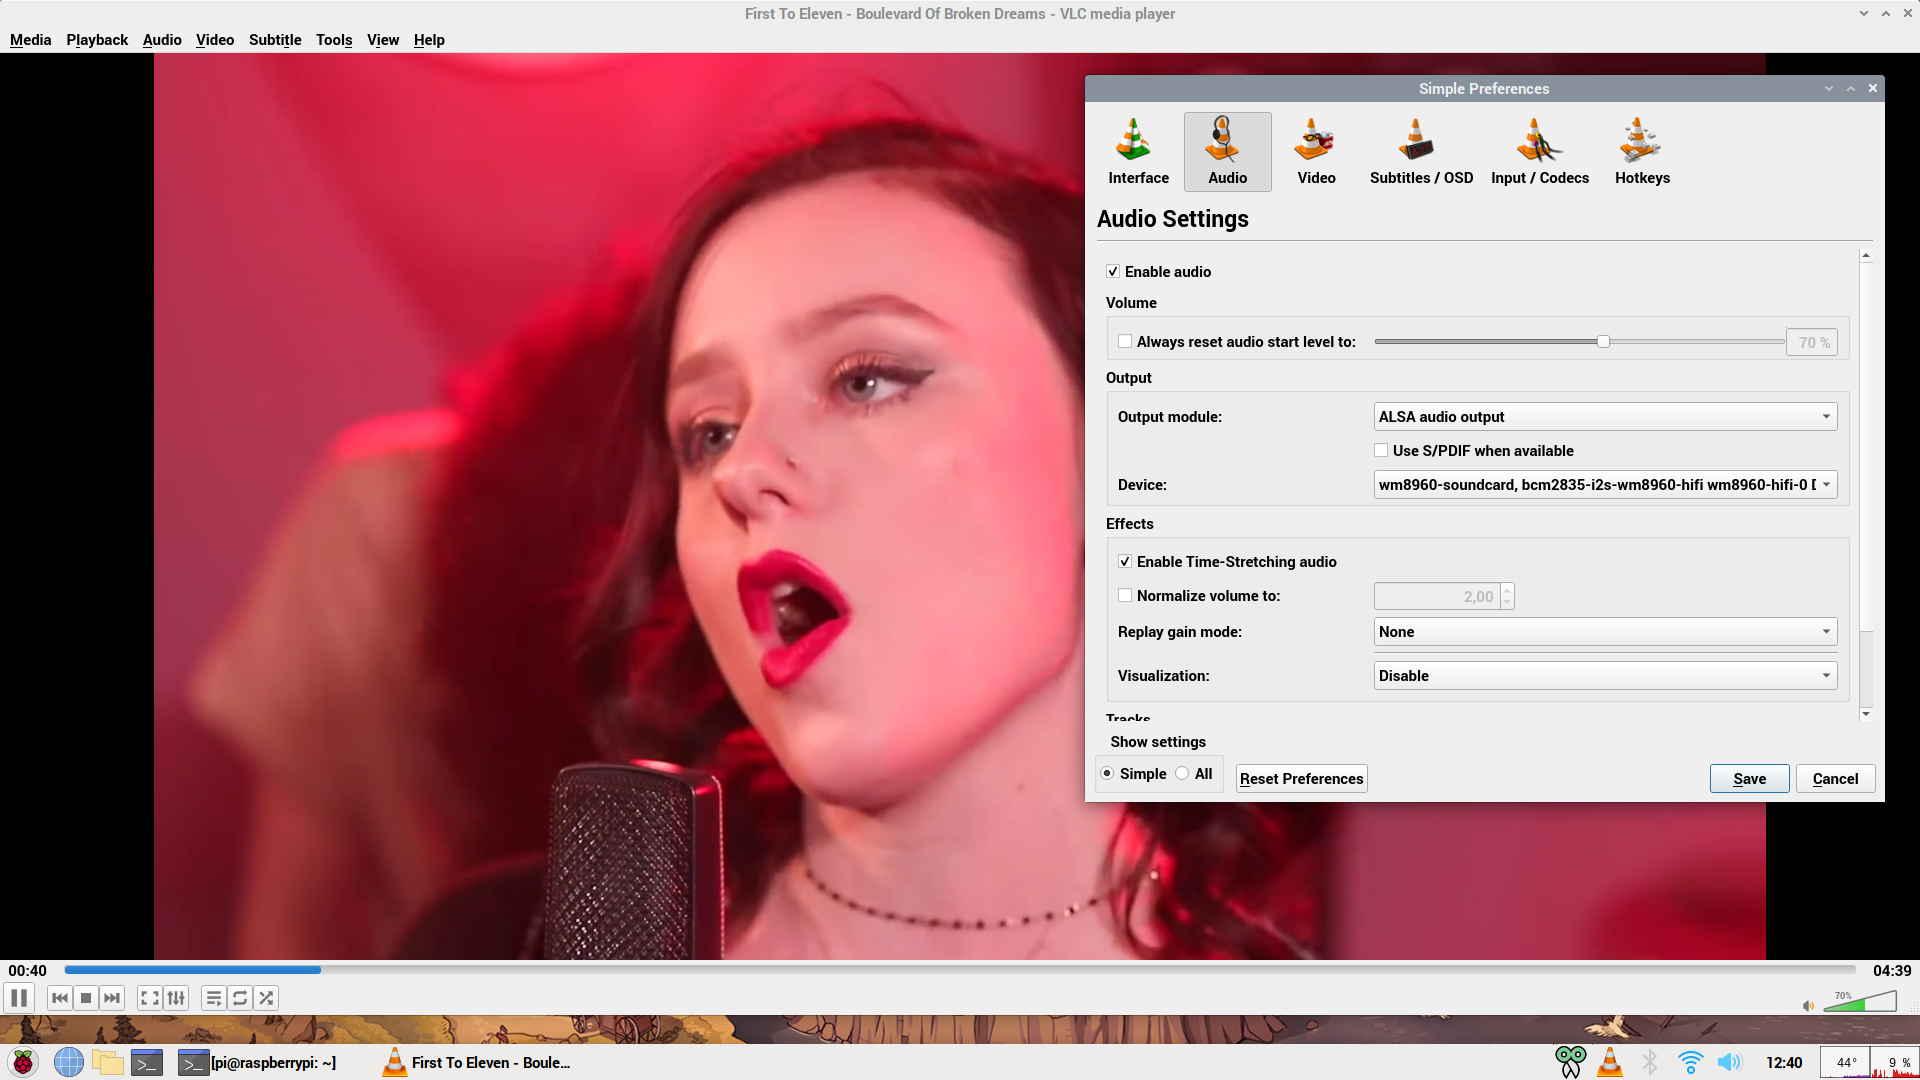Select the All show settings radio

coord(1183,774)
